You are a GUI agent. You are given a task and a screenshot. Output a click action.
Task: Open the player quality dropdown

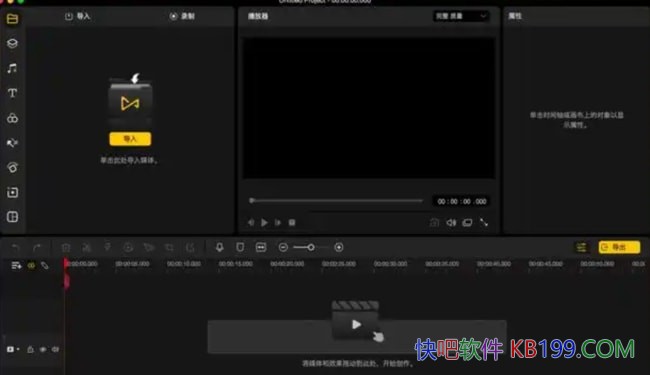[461, 16]
